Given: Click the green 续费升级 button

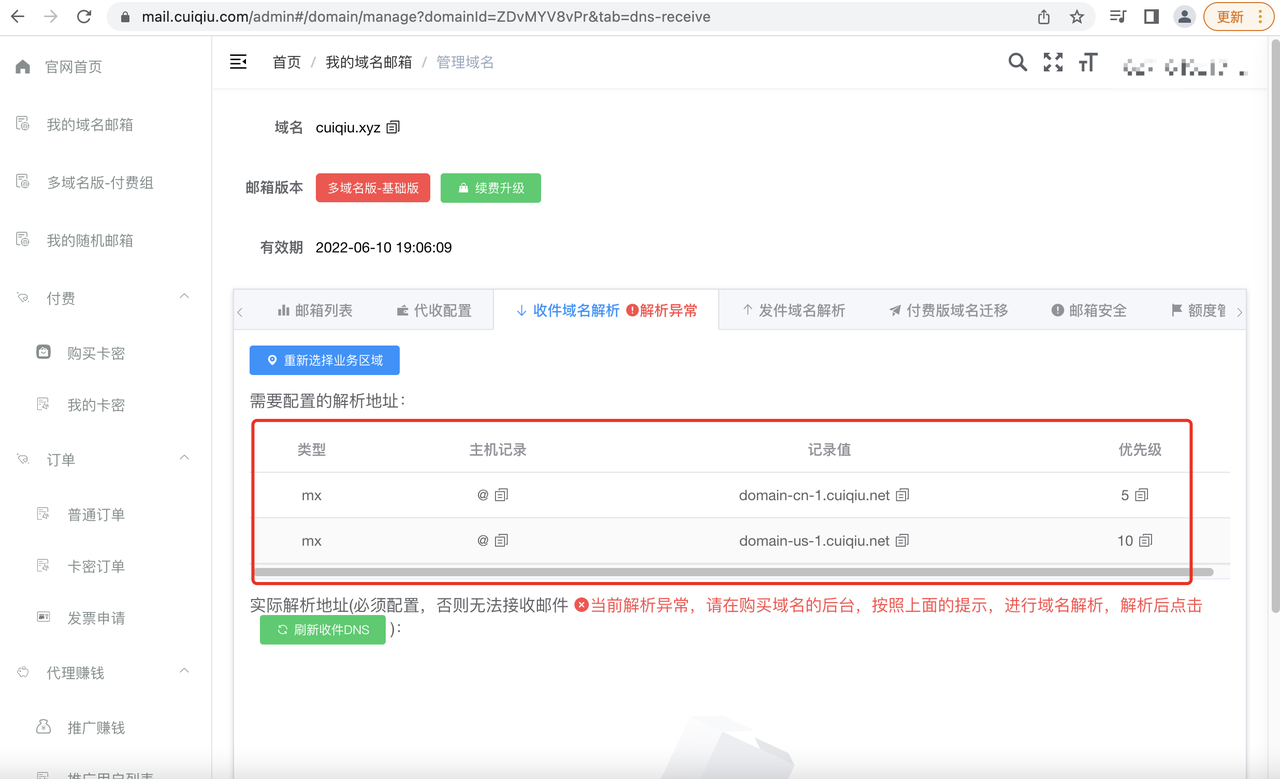Looking at the screenshot, I should click(x=490, y=188).
